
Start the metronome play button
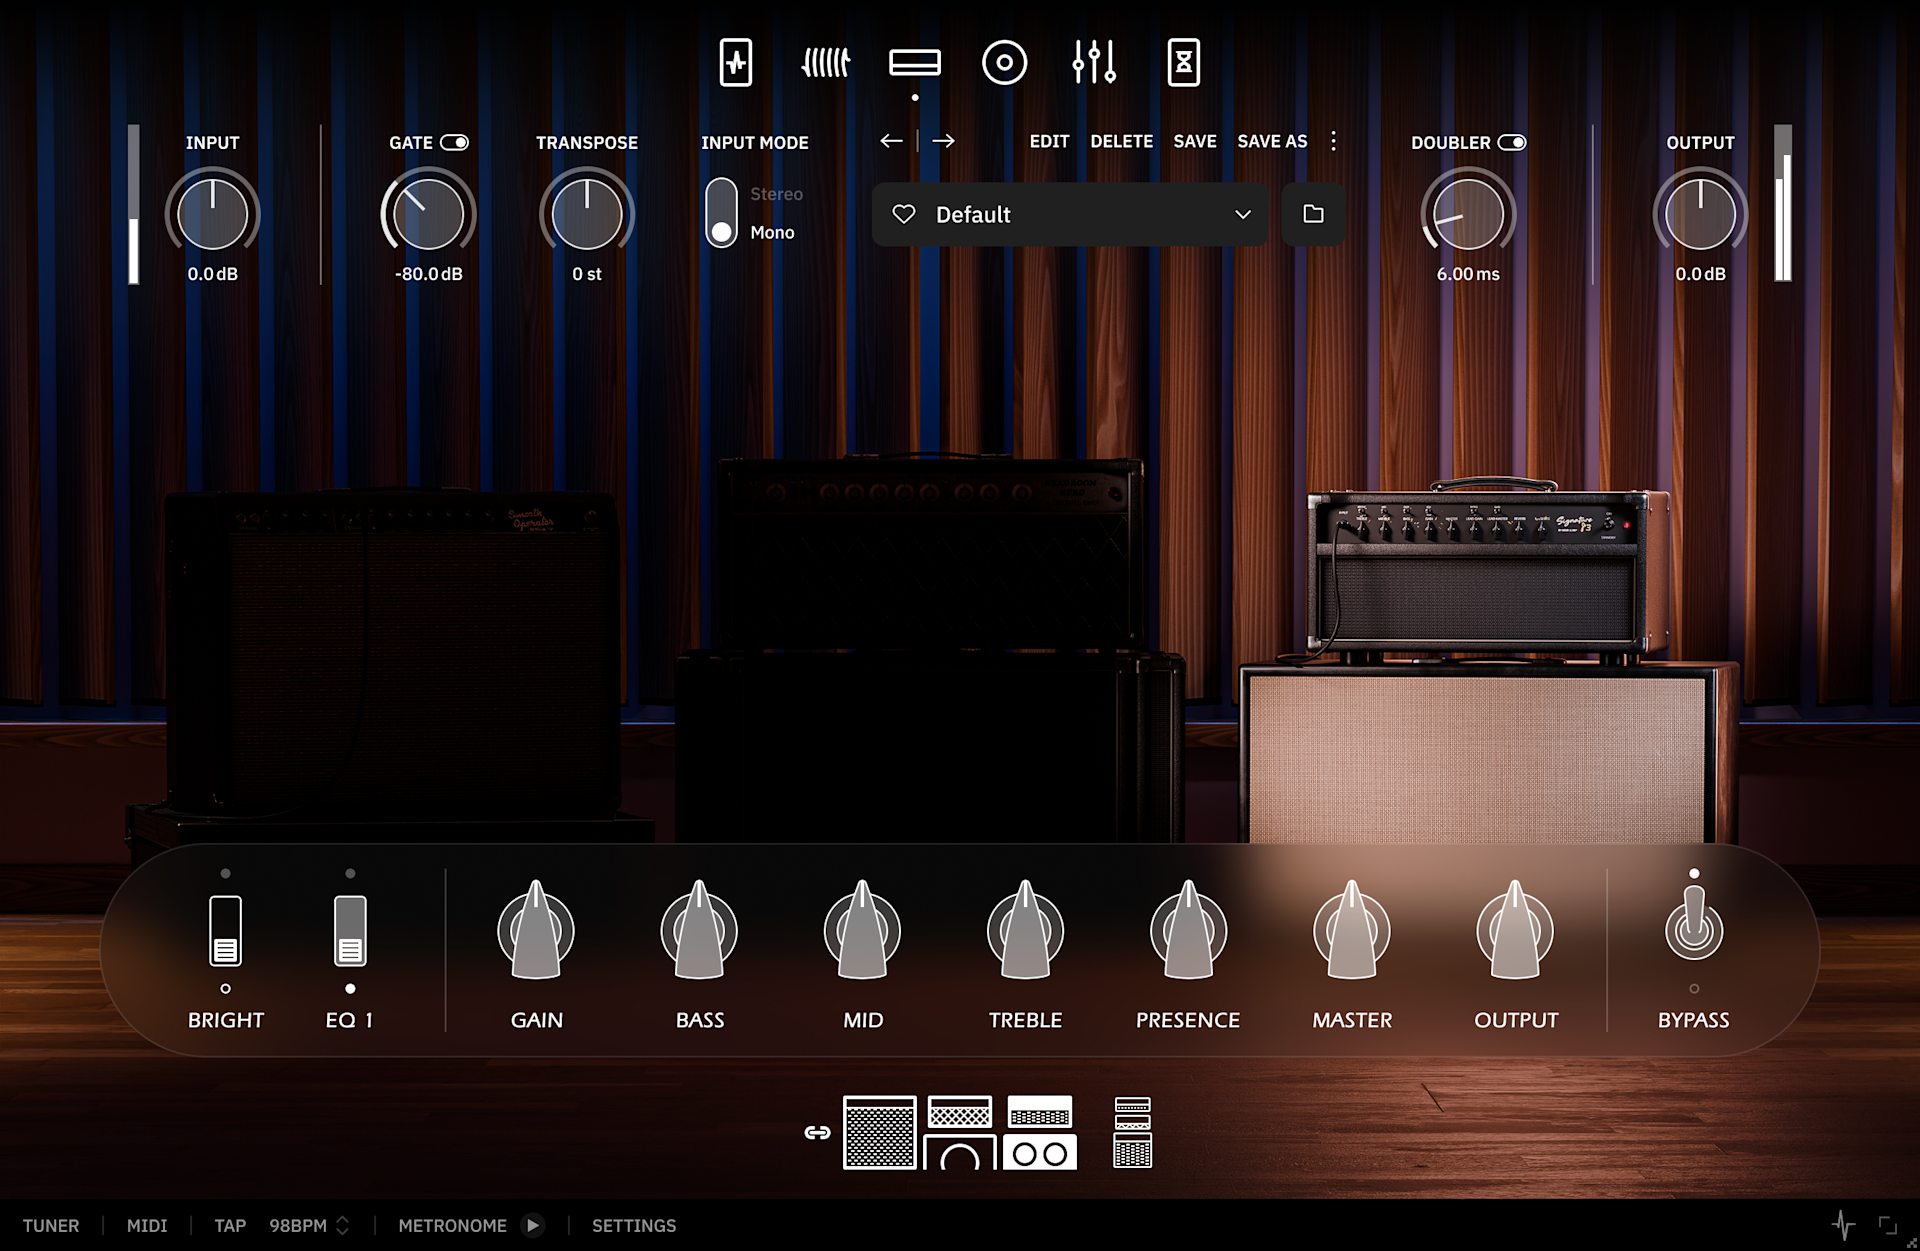[x=533, y=1225]
